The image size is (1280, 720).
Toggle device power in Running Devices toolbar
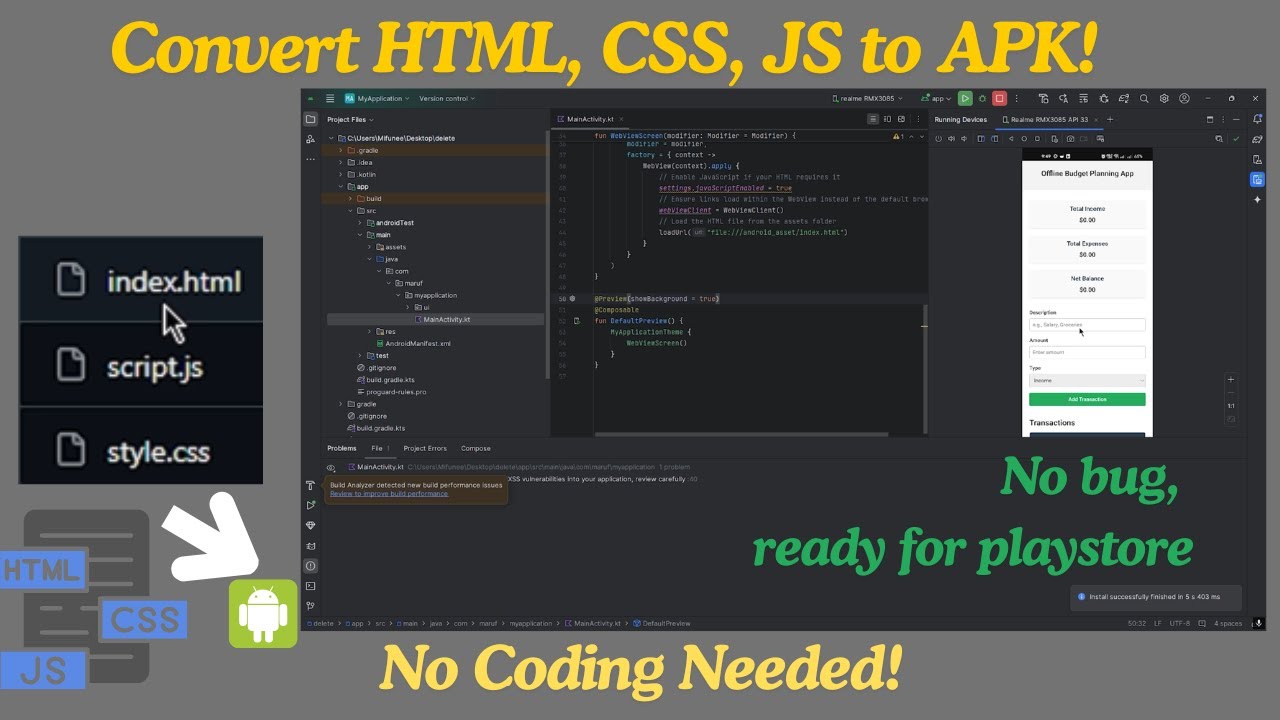[x=938, y=138]
